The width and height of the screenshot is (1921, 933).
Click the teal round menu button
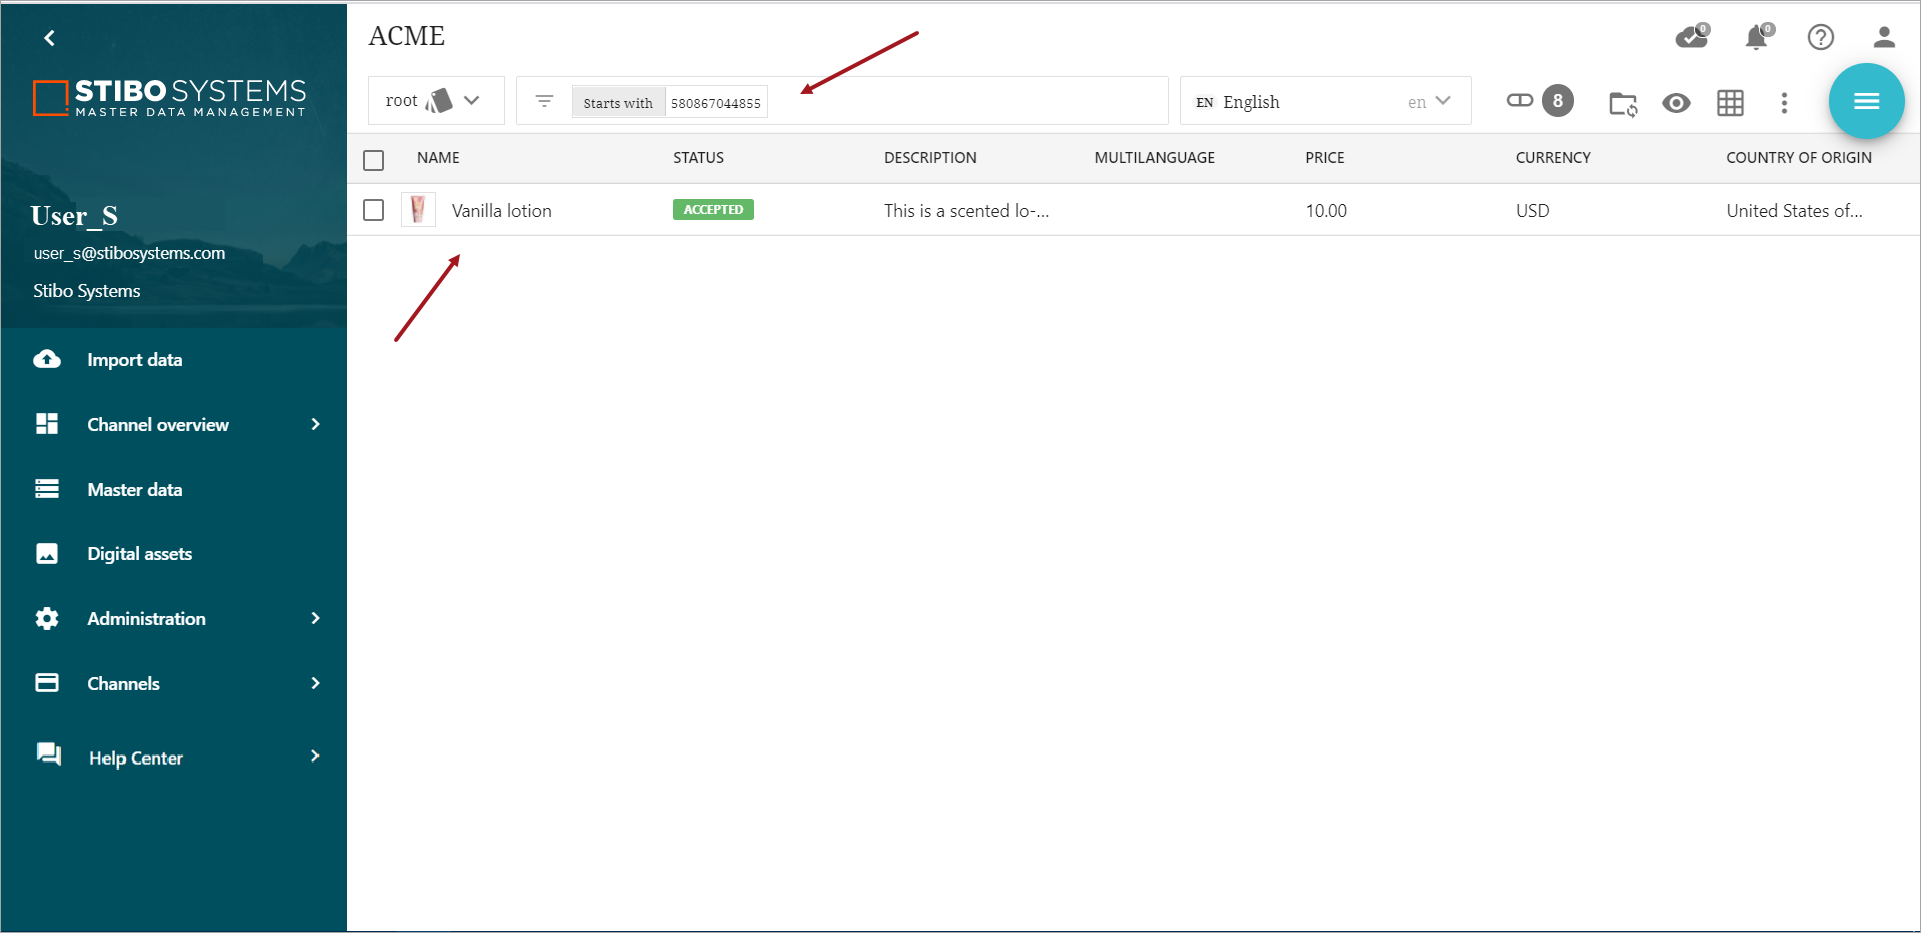[1866, 101]
